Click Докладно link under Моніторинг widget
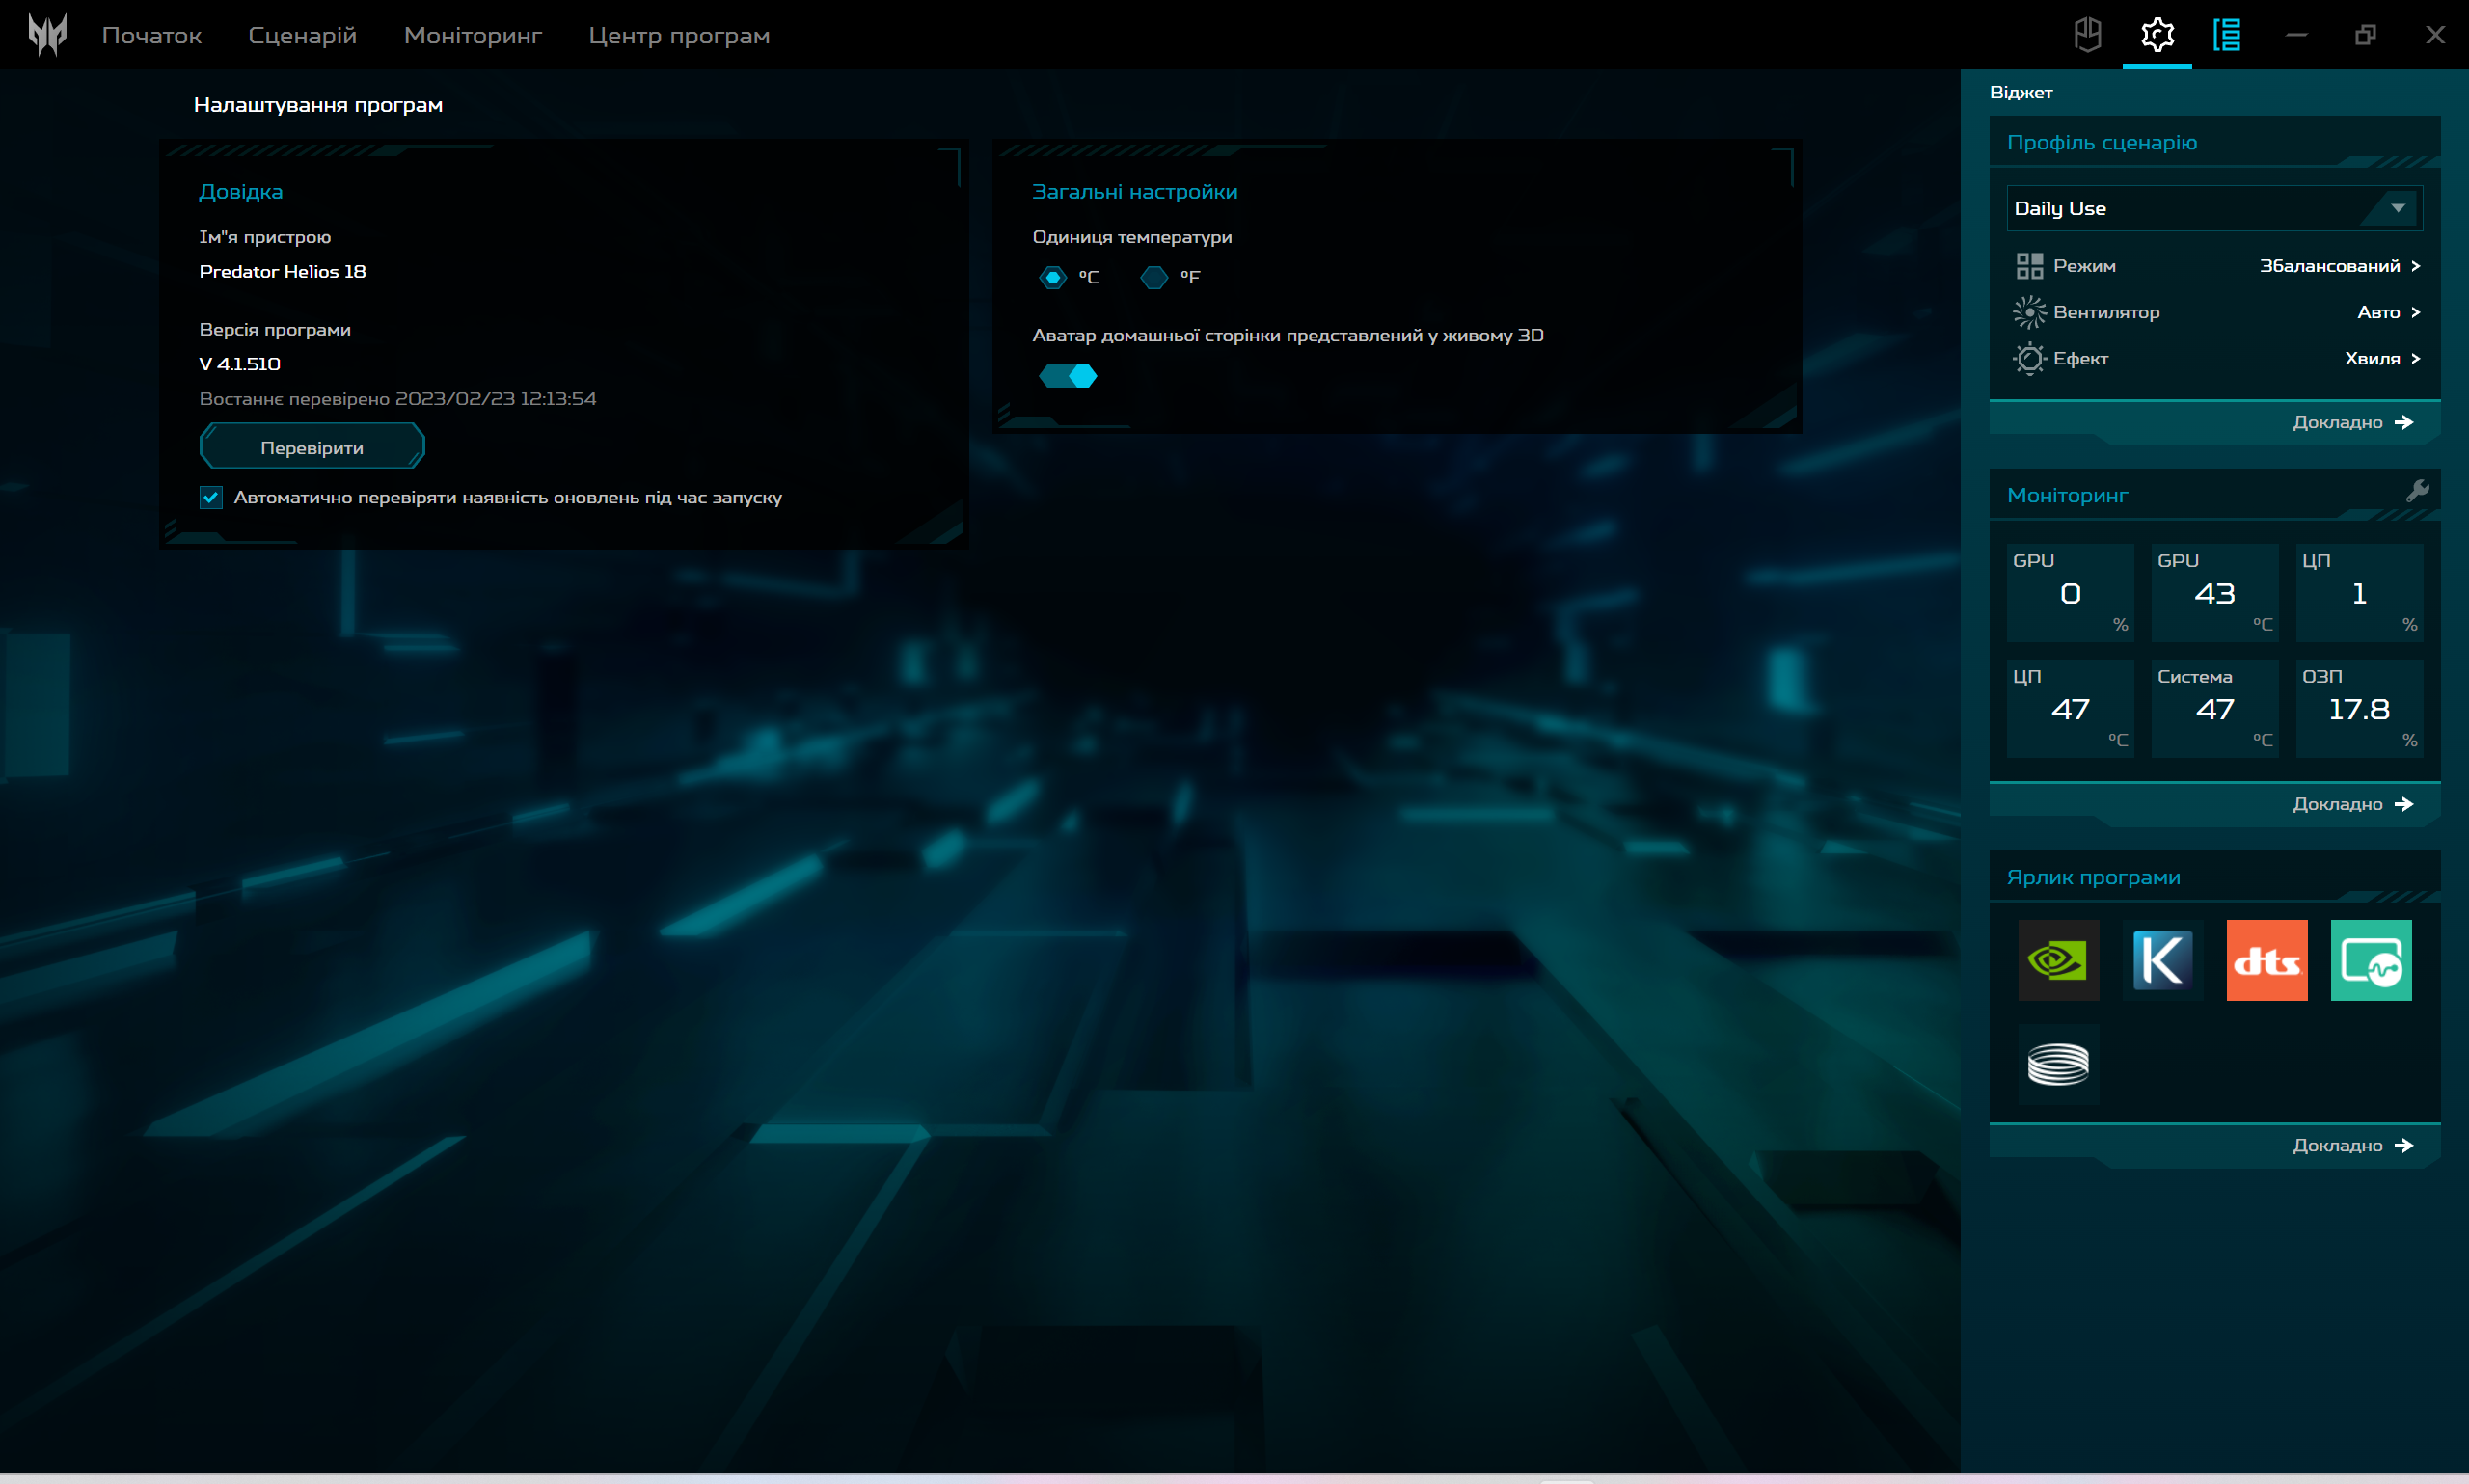 (x=2351, y=804)
